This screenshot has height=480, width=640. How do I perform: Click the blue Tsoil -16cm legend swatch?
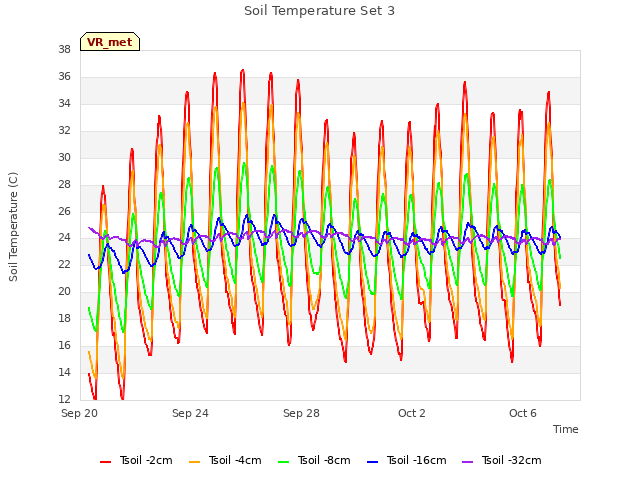click(x=373, y=462)
